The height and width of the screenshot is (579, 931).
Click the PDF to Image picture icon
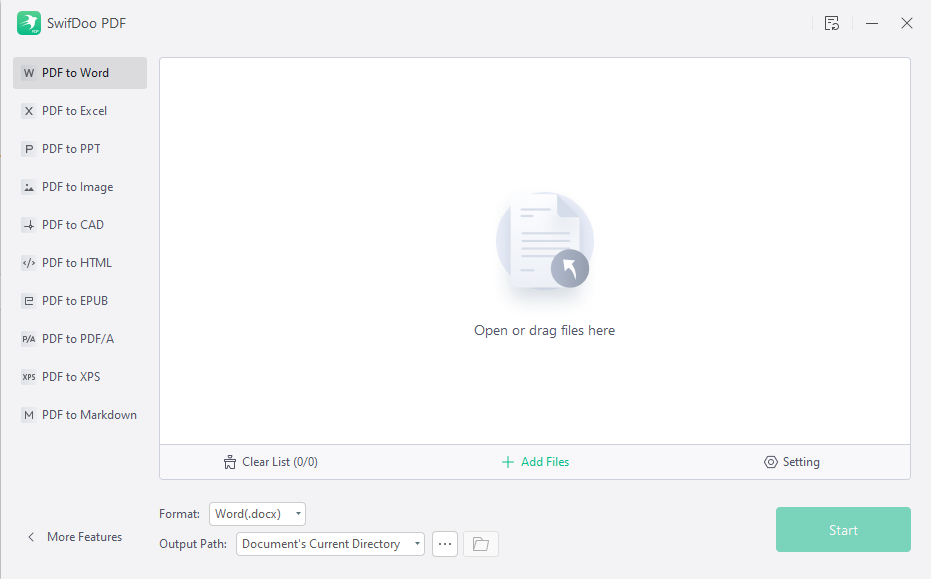(28, 187)
